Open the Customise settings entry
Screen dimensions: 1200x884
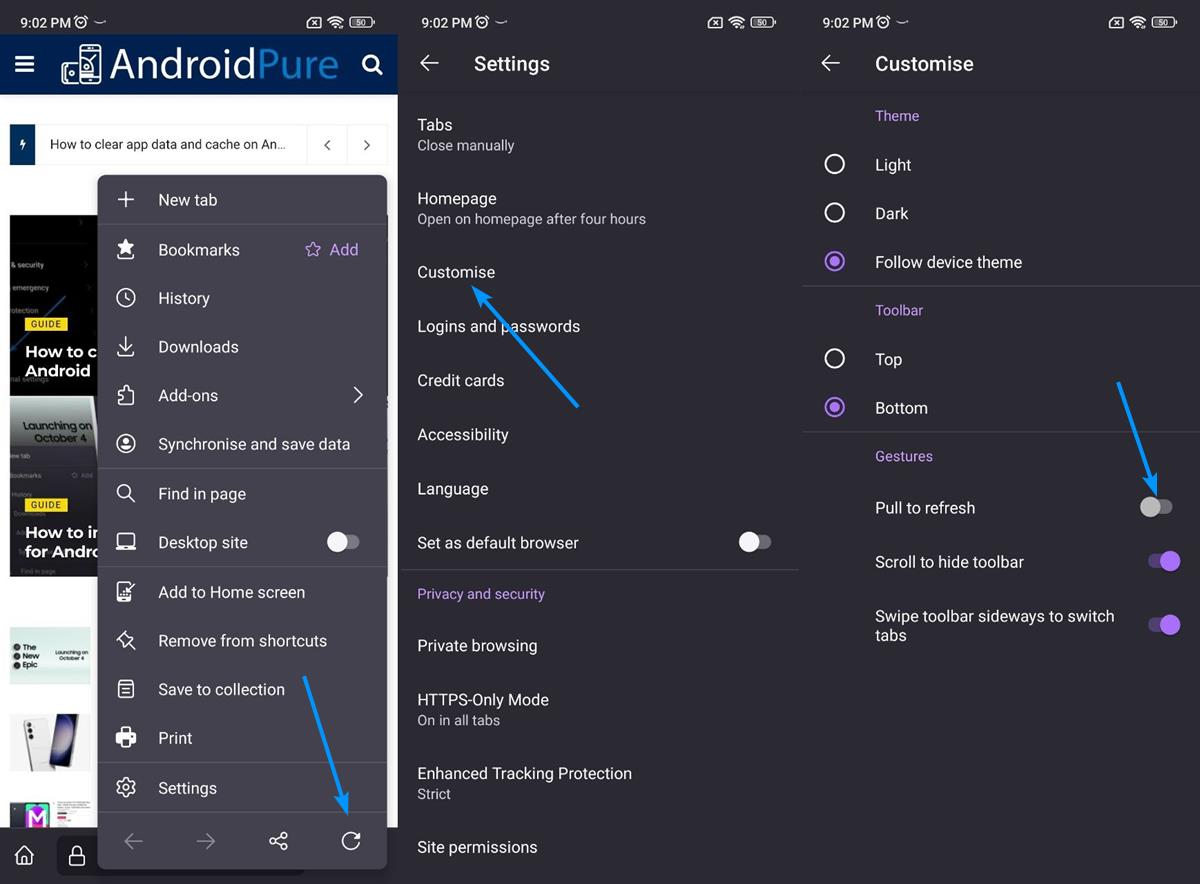[456, 272]
